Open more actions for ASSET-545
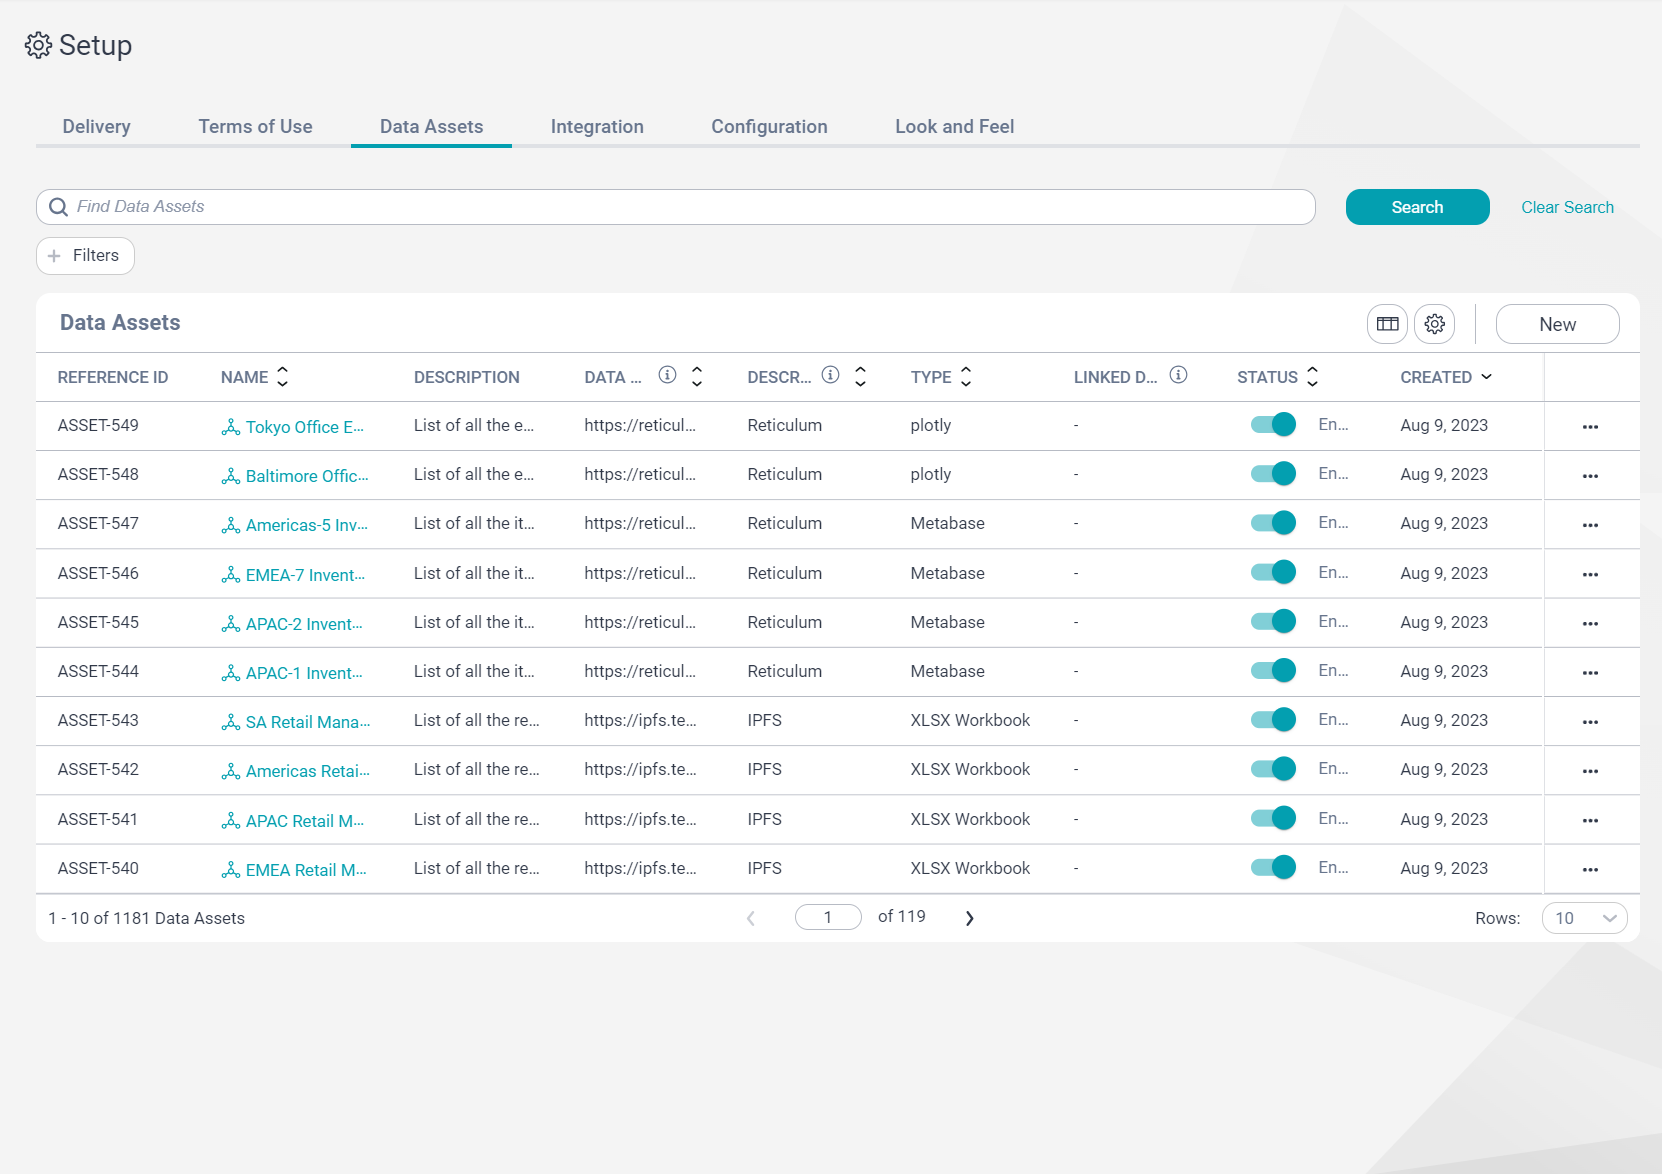1662x1174 pixels. pos(1590,624)
